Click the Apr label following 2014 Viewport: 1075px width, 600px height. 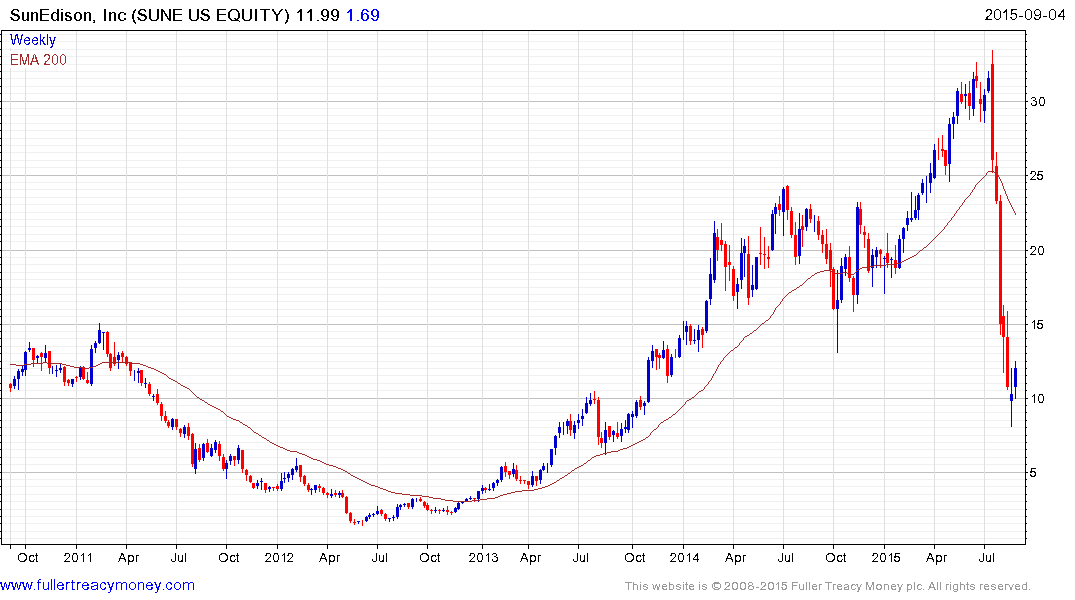(x=735, y=557)
